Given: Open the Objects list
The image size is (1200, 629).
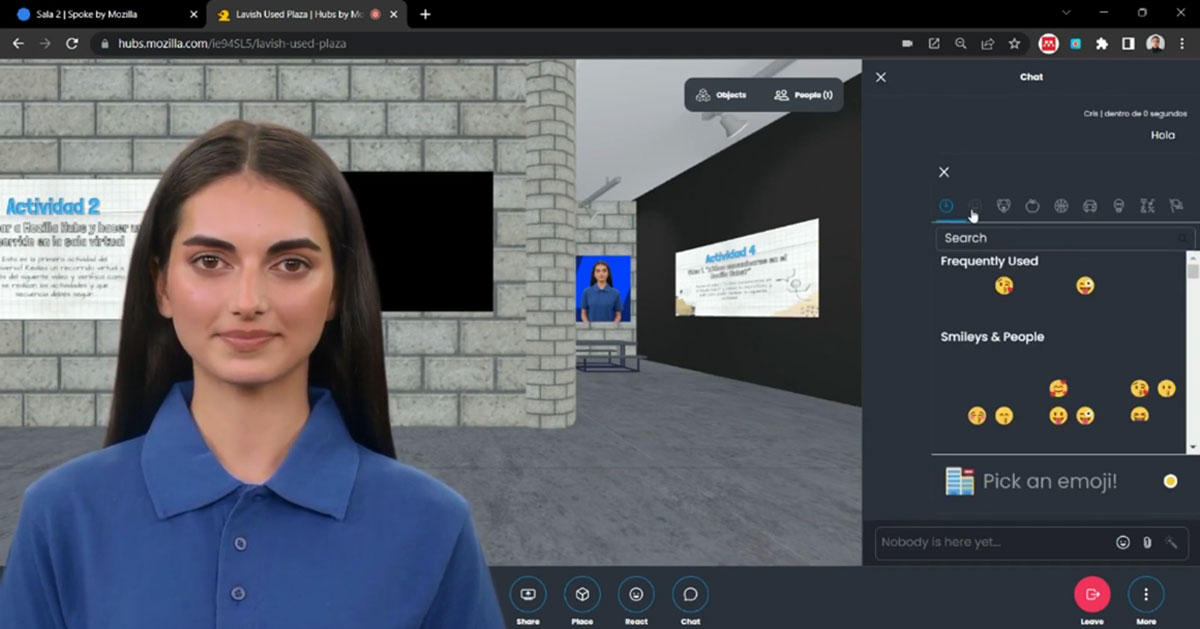Looking at the screenshot, I should pos(720,95).
